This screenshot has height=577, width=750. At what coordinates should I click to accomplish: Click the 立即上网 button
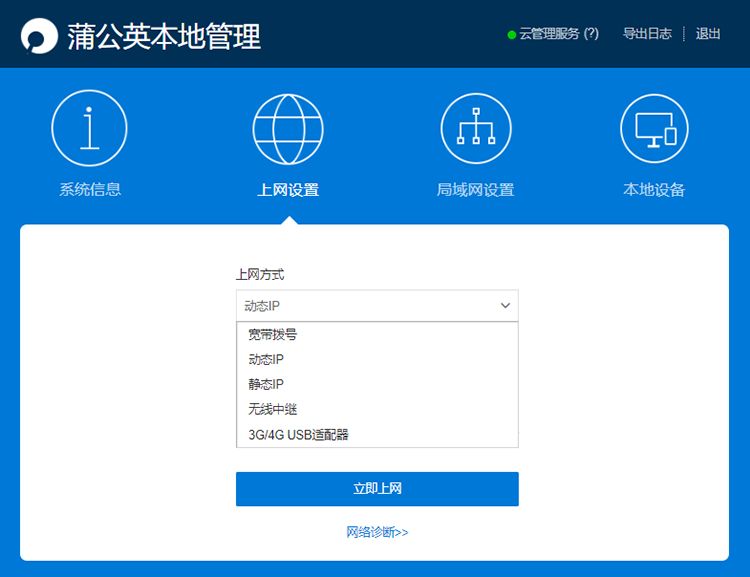click(x=377, y=489)
